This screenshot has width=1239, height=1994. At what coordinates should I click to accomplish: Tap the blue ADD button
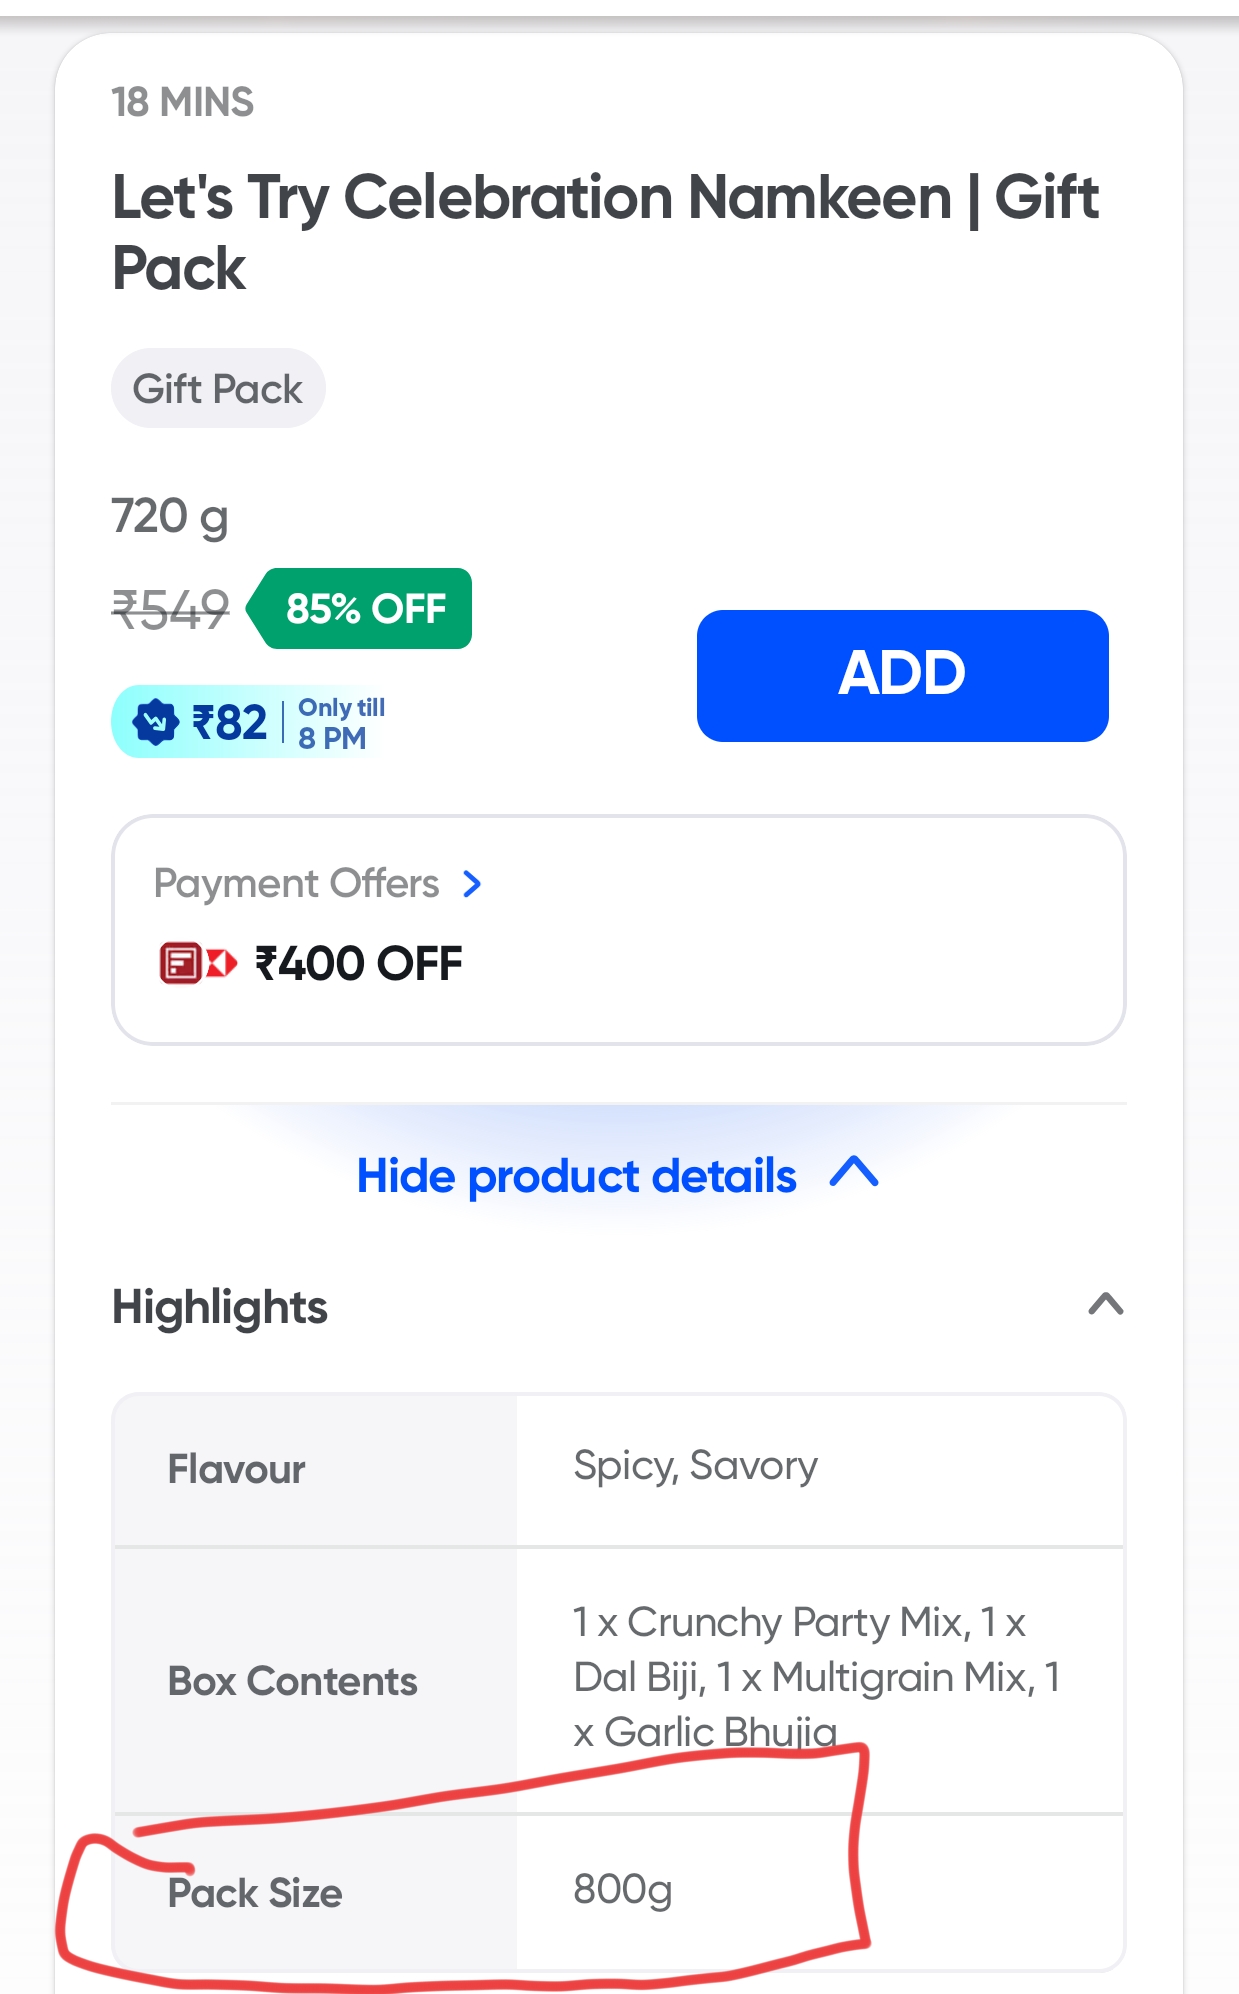(x=902, y=675)
